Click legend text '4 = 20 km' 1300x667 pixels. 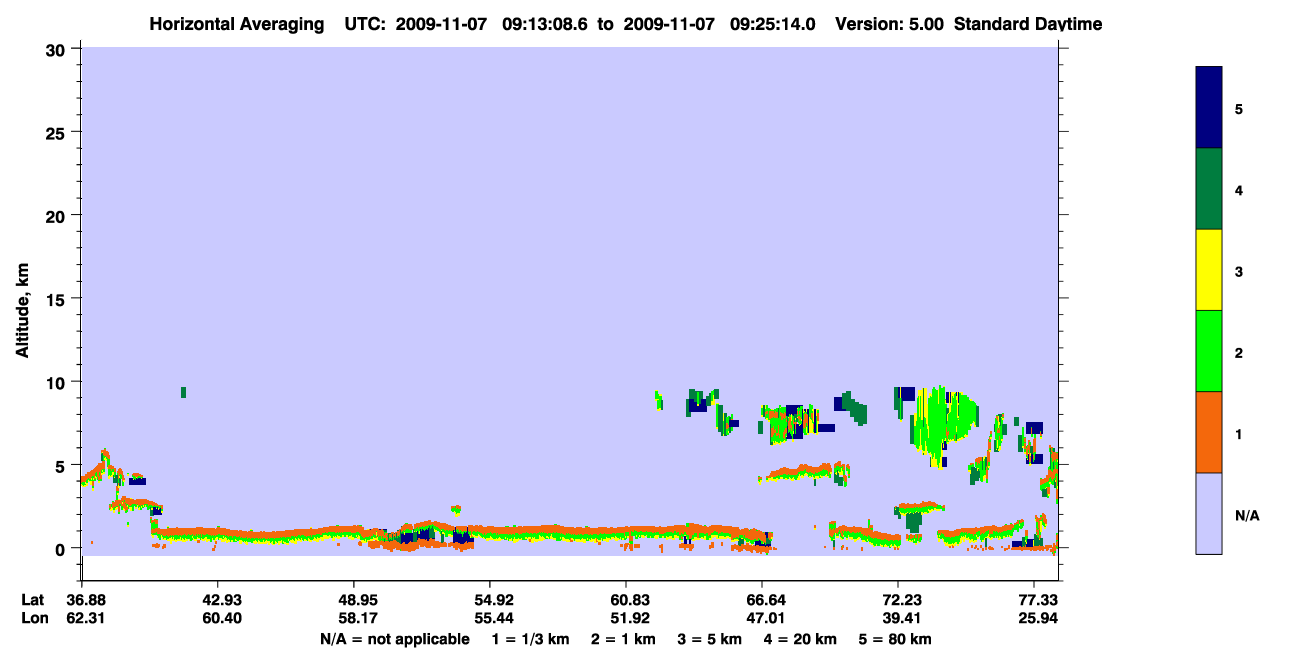click(x=801, y=639)
